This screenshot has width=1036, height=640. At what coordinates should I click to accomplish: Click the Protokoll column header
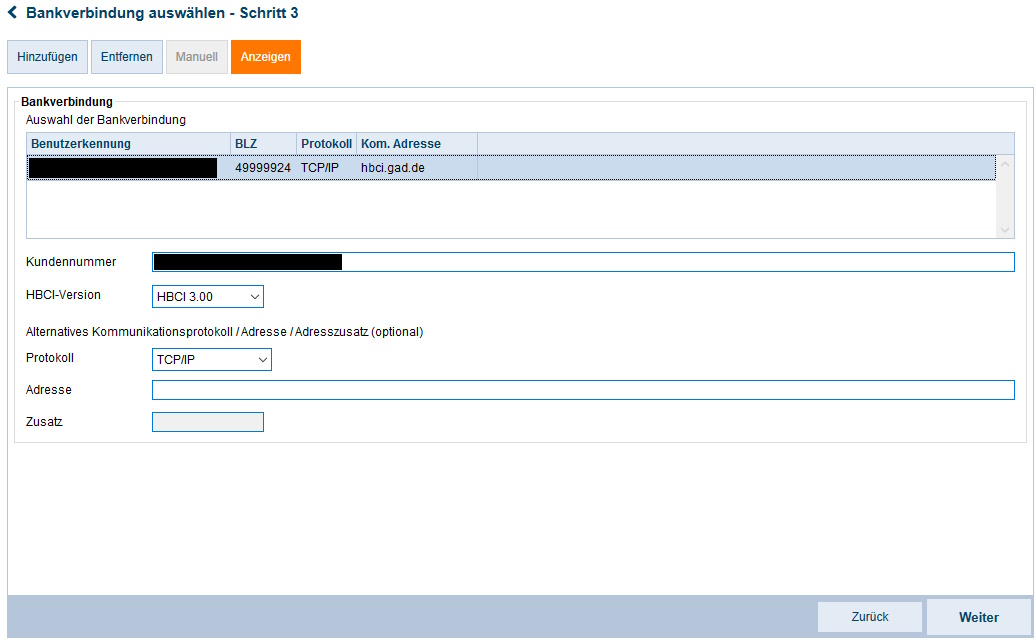click(326, 144)
